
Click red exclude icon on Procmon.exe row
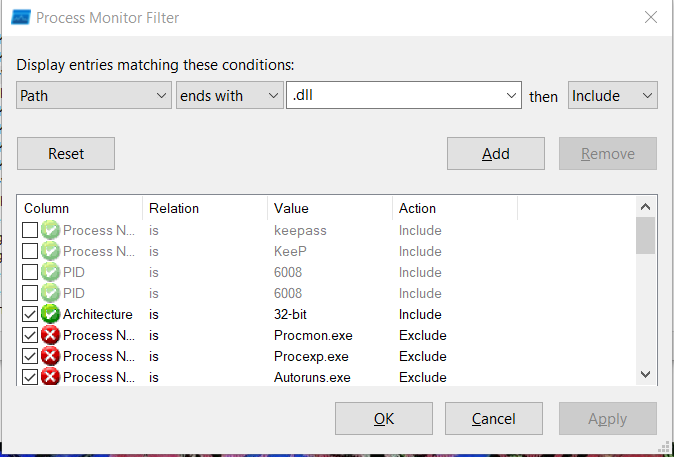51,335
